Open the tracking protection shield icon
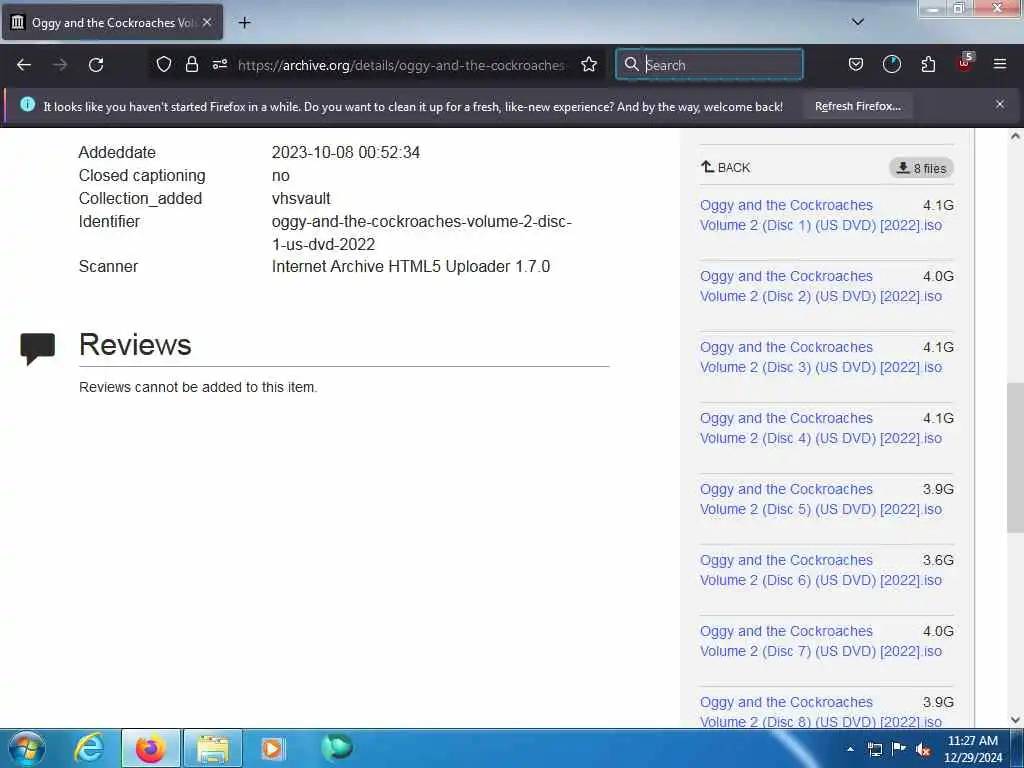 164,64
